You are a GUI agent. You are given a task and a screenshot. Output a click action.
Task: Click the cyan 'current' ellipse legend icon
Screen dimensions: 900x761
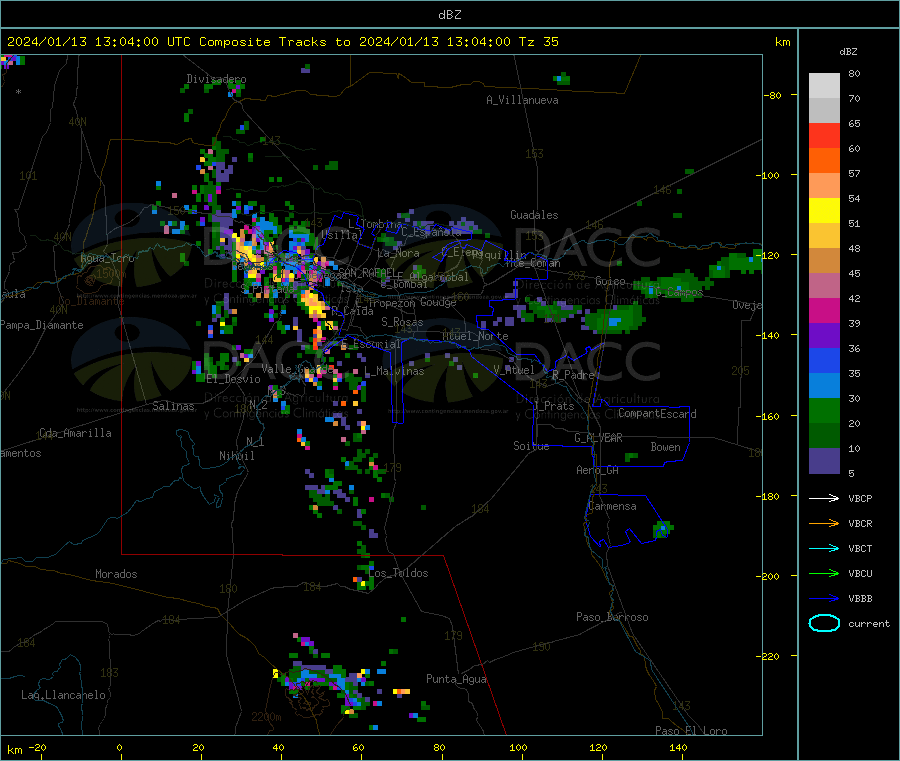(824, 623)
